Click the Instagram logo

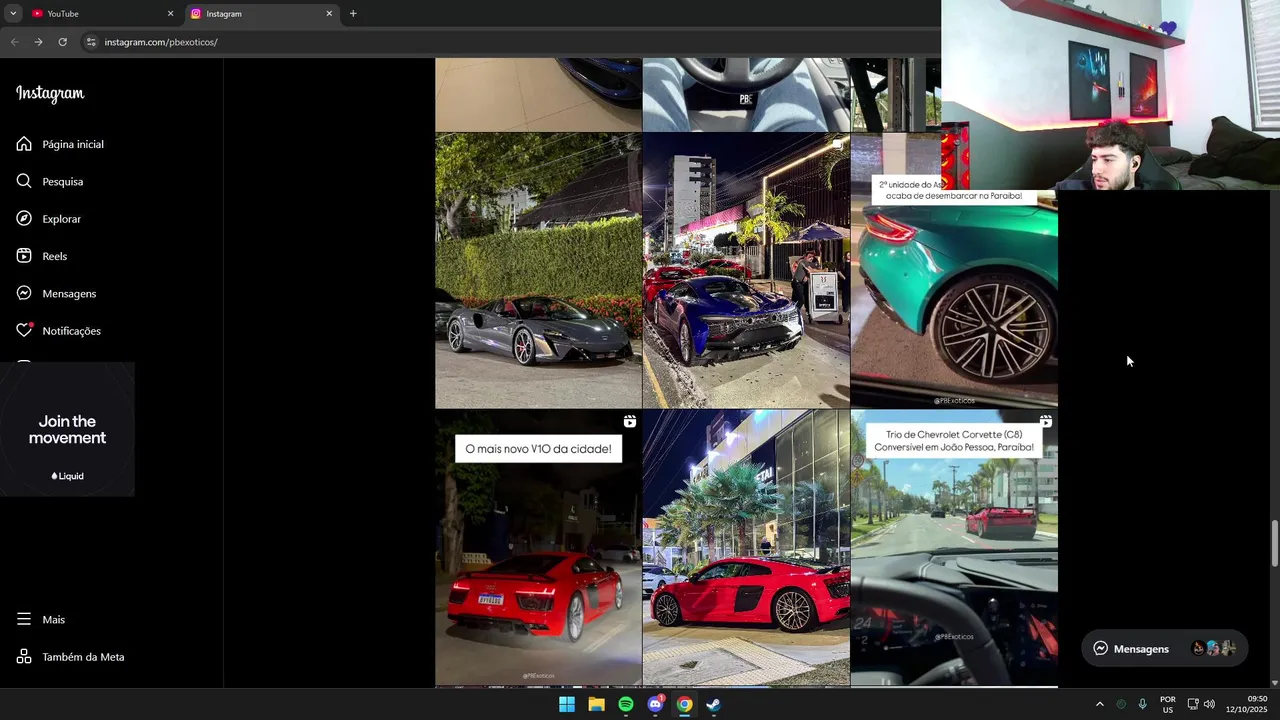pyautogui.click(x=50, y=94)
